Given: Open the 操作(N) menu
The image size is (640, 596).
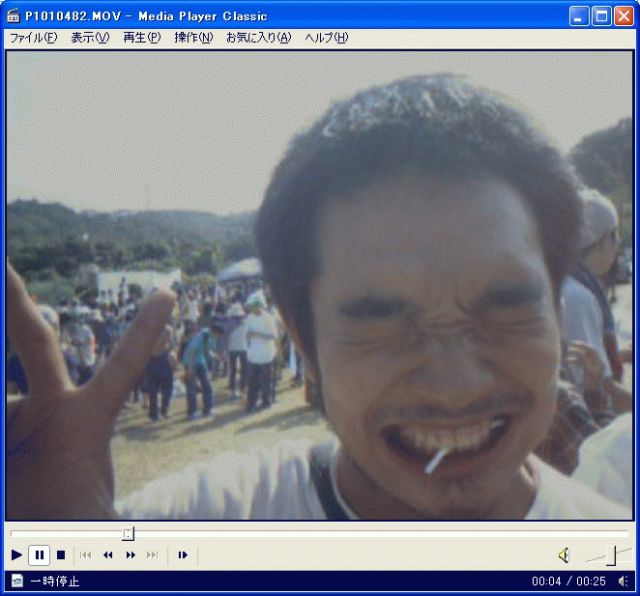Looking at the screenshot, I should (x=193, y=38).
